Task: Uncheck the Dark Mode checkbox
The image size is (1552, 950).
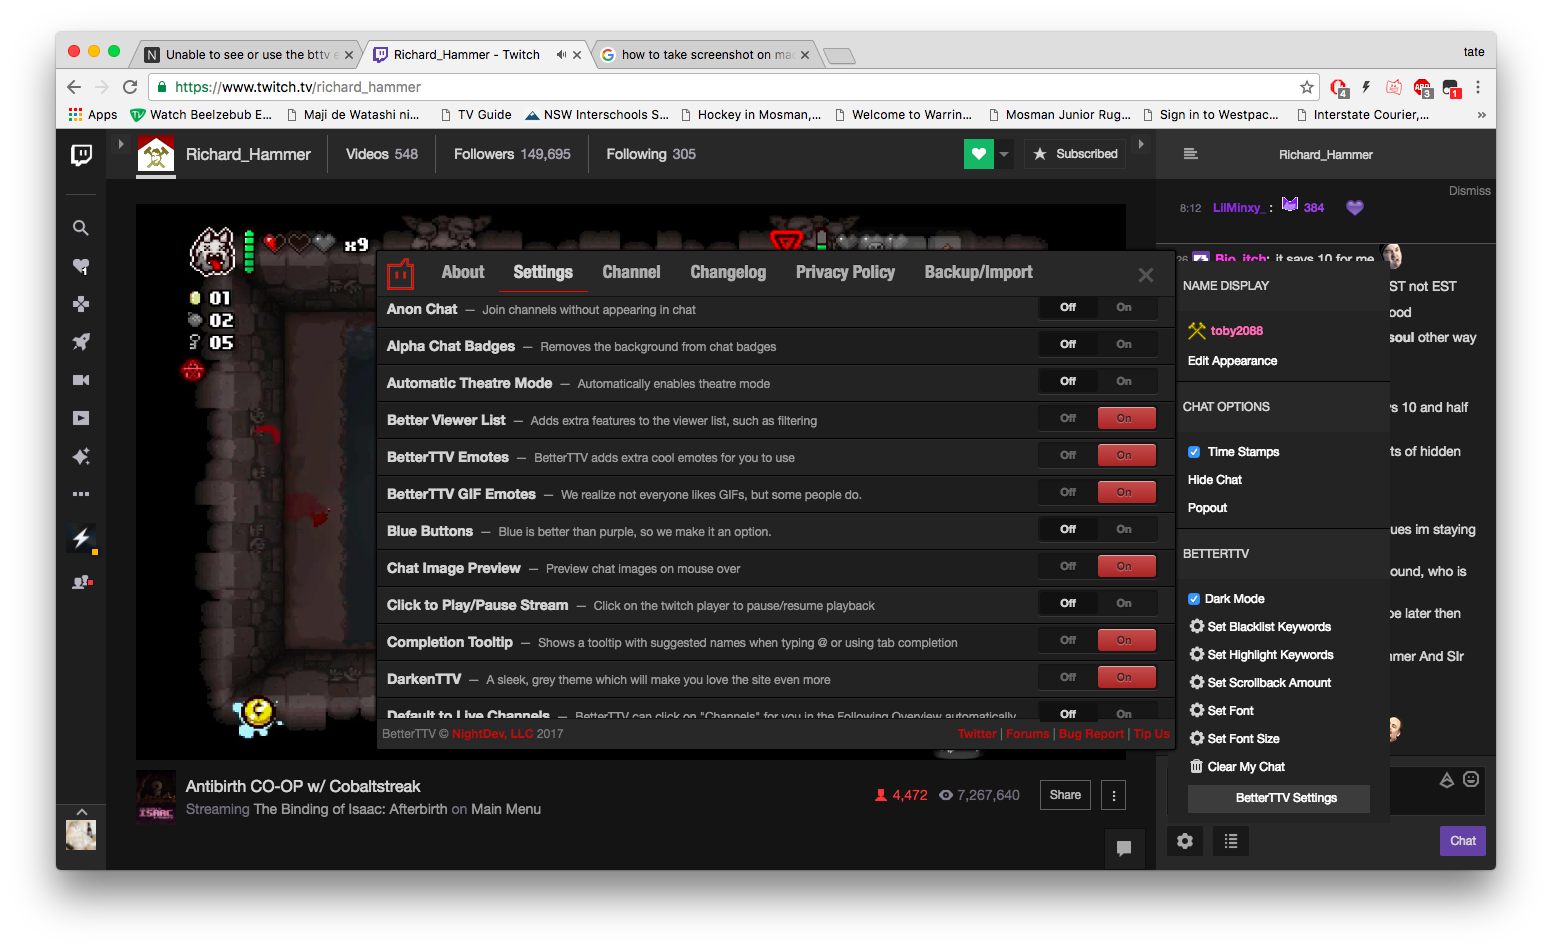Action: pos(1194,599)
